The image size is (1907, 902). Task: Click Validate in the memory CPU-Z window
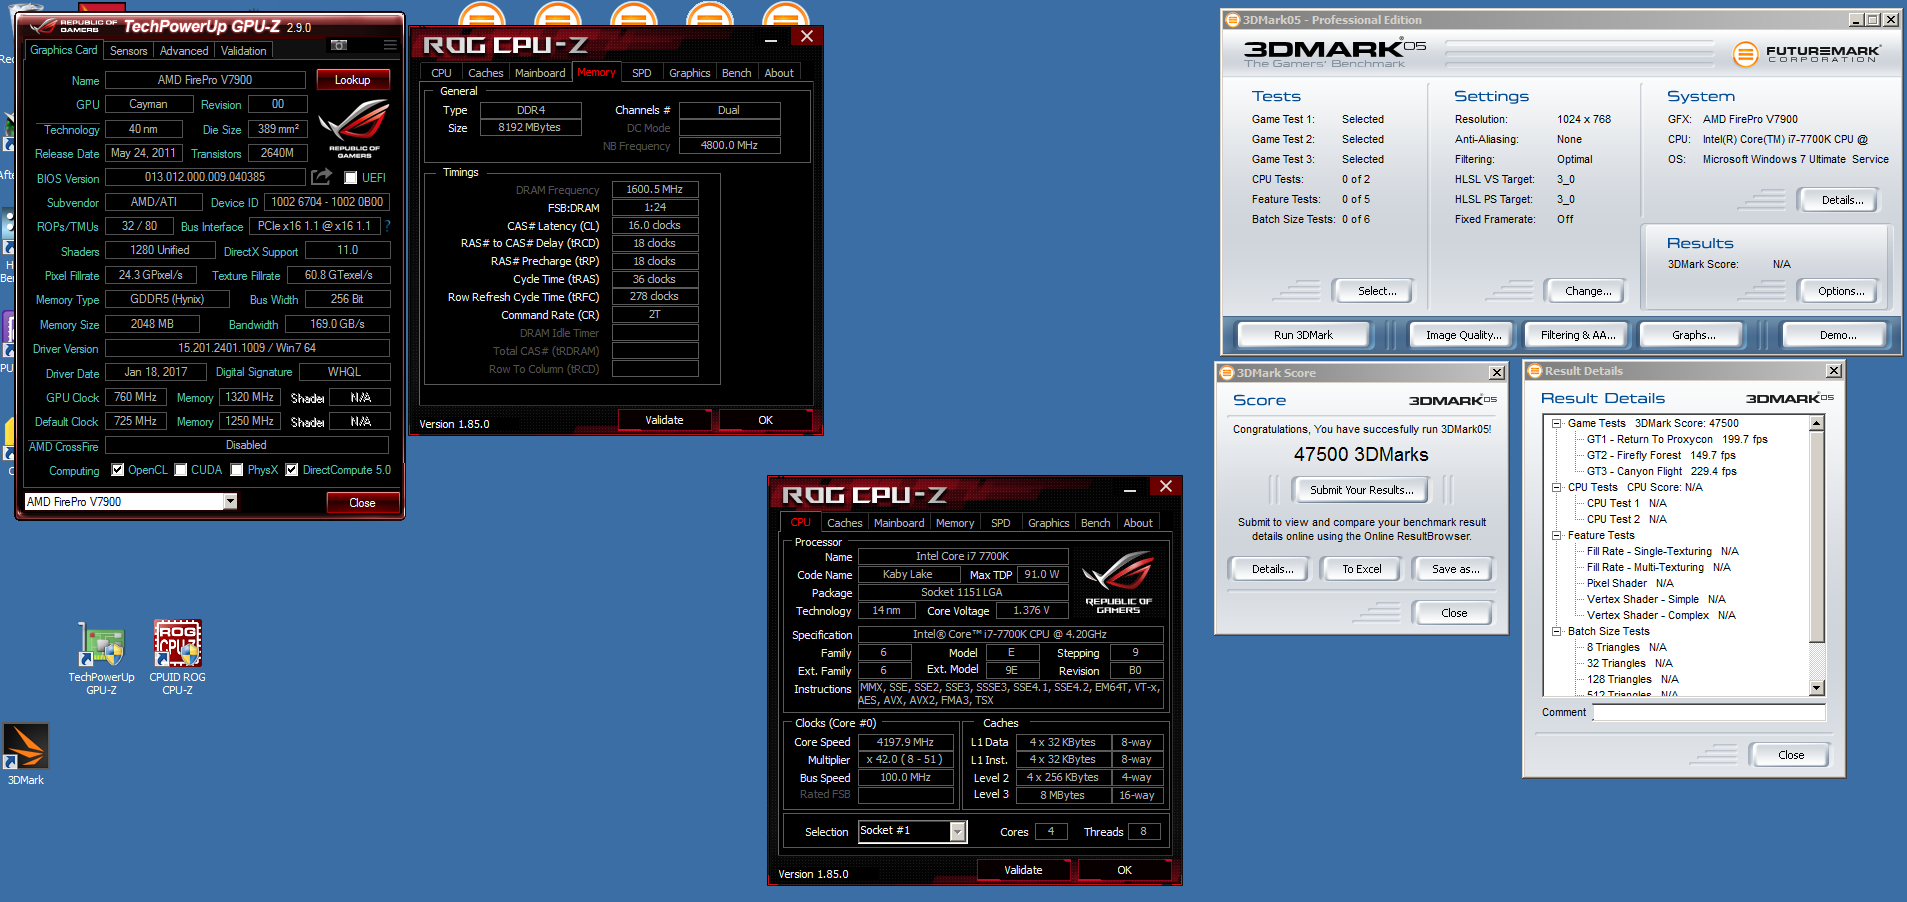point(664,420)
